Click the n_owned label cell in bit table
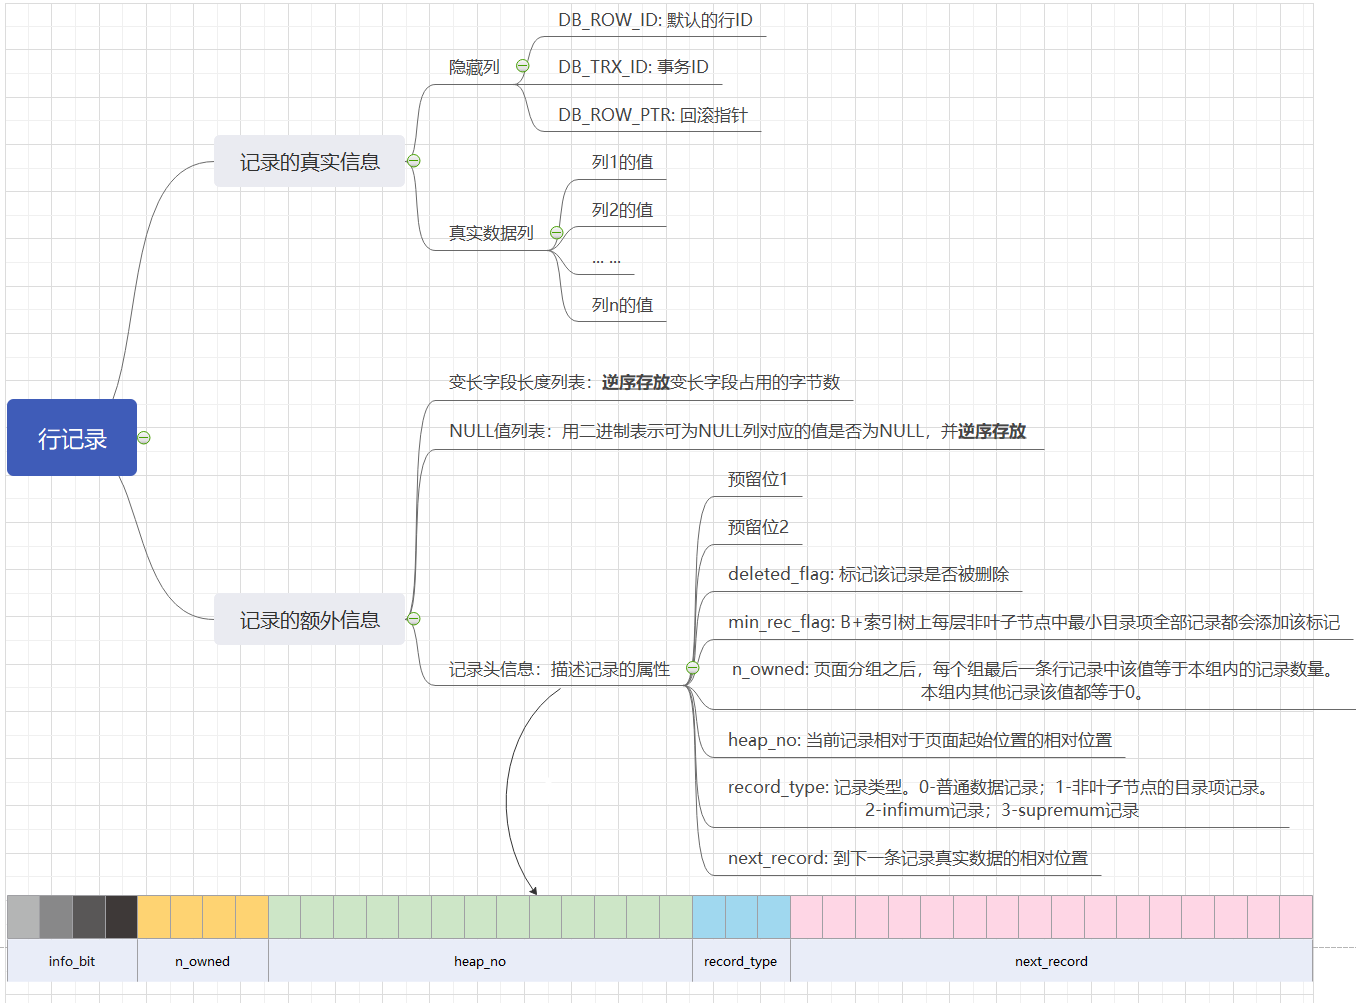Screen dimensions: 1356x1003 coord(203,961)
